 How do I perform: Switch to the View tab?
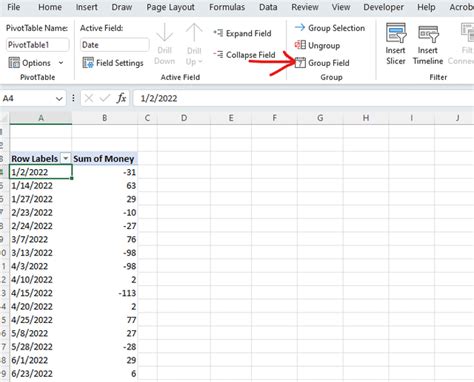coord(341,7)
